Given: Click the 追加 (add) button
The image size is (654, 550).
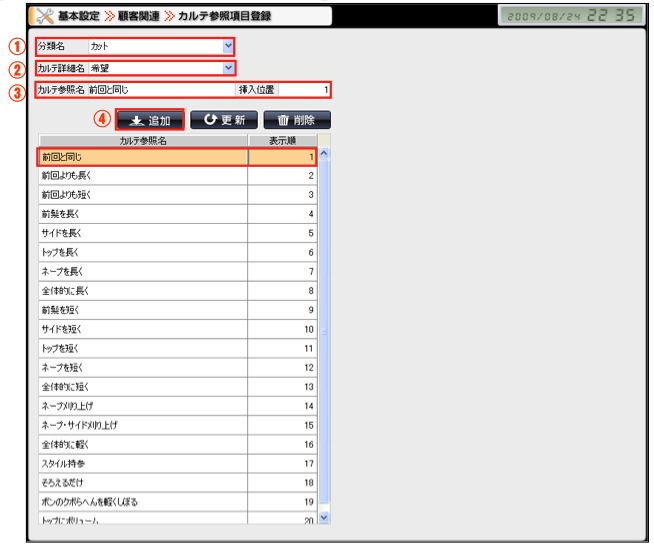Looking at the screenshot, I should click(150, 120).
